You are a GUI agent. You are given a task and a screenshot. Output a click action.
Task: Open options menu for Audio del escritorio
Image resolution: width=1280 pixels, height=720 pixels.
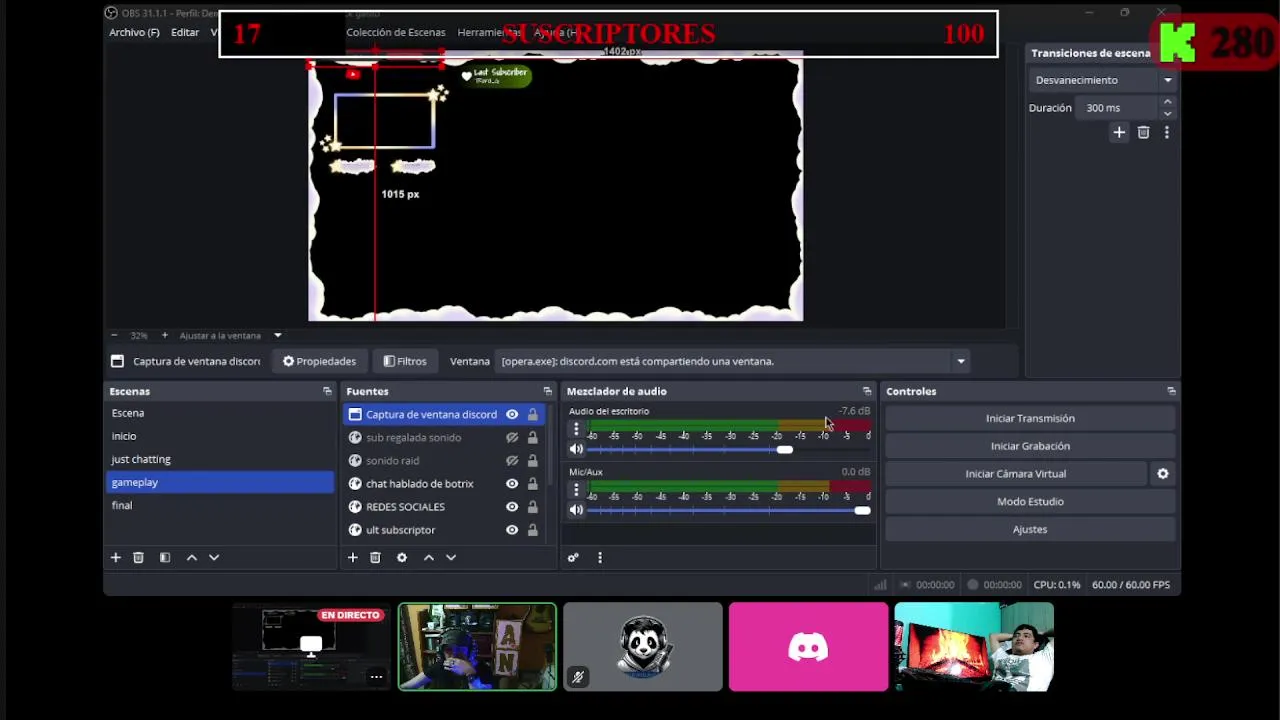(576, 429)
